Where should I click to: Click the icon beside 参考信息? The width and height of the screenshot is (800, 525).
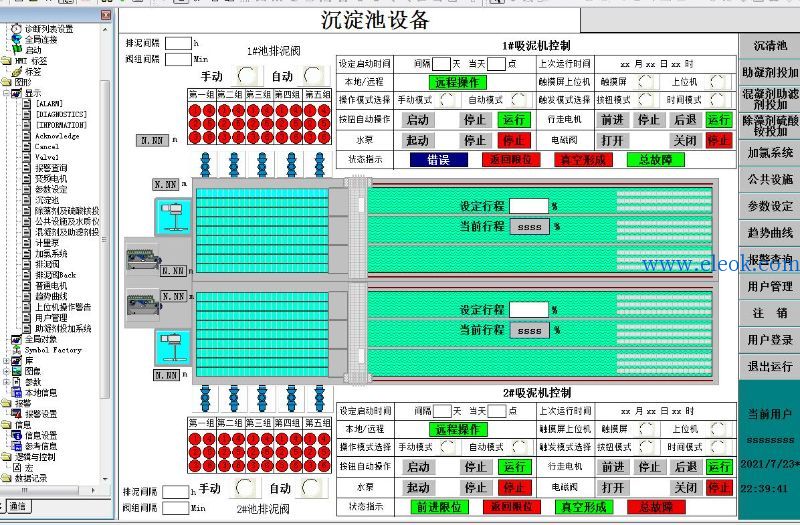(x=17, y=446)
